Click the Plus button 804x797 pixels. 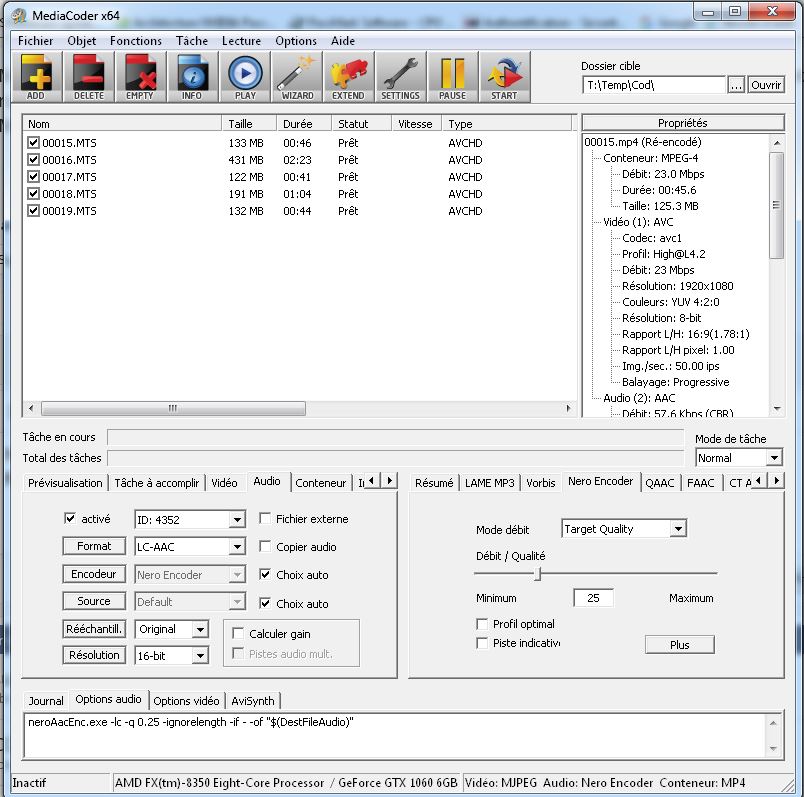click(x=680, y=645)
